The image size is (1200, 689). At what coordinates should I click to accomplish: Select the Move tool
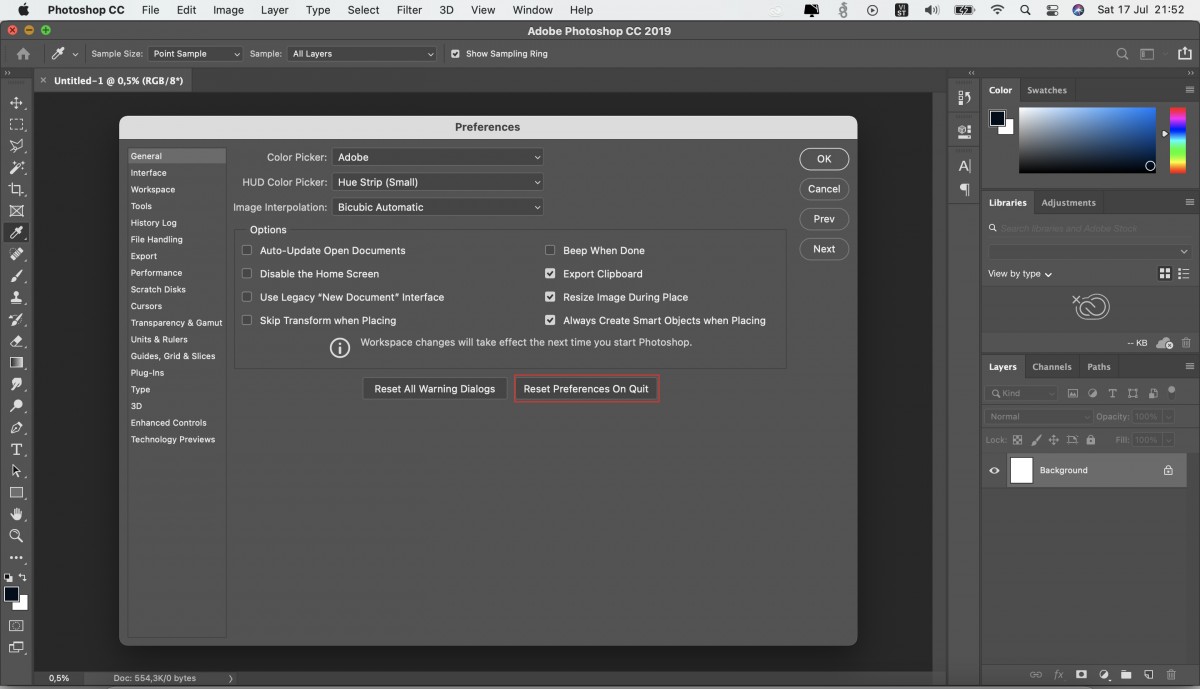click(x=16, y=103)
